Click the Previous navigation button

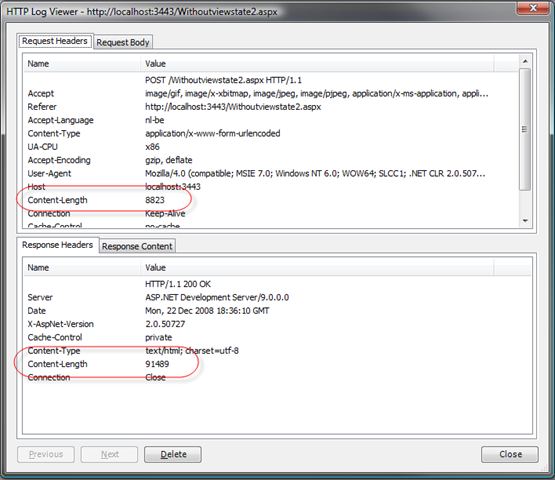pos(46,454)
